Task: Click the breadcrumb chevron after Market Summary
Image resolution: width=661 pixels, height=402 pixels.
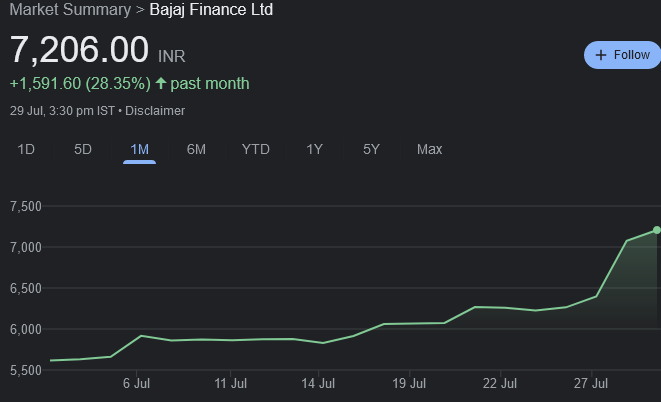Action: 139,10
